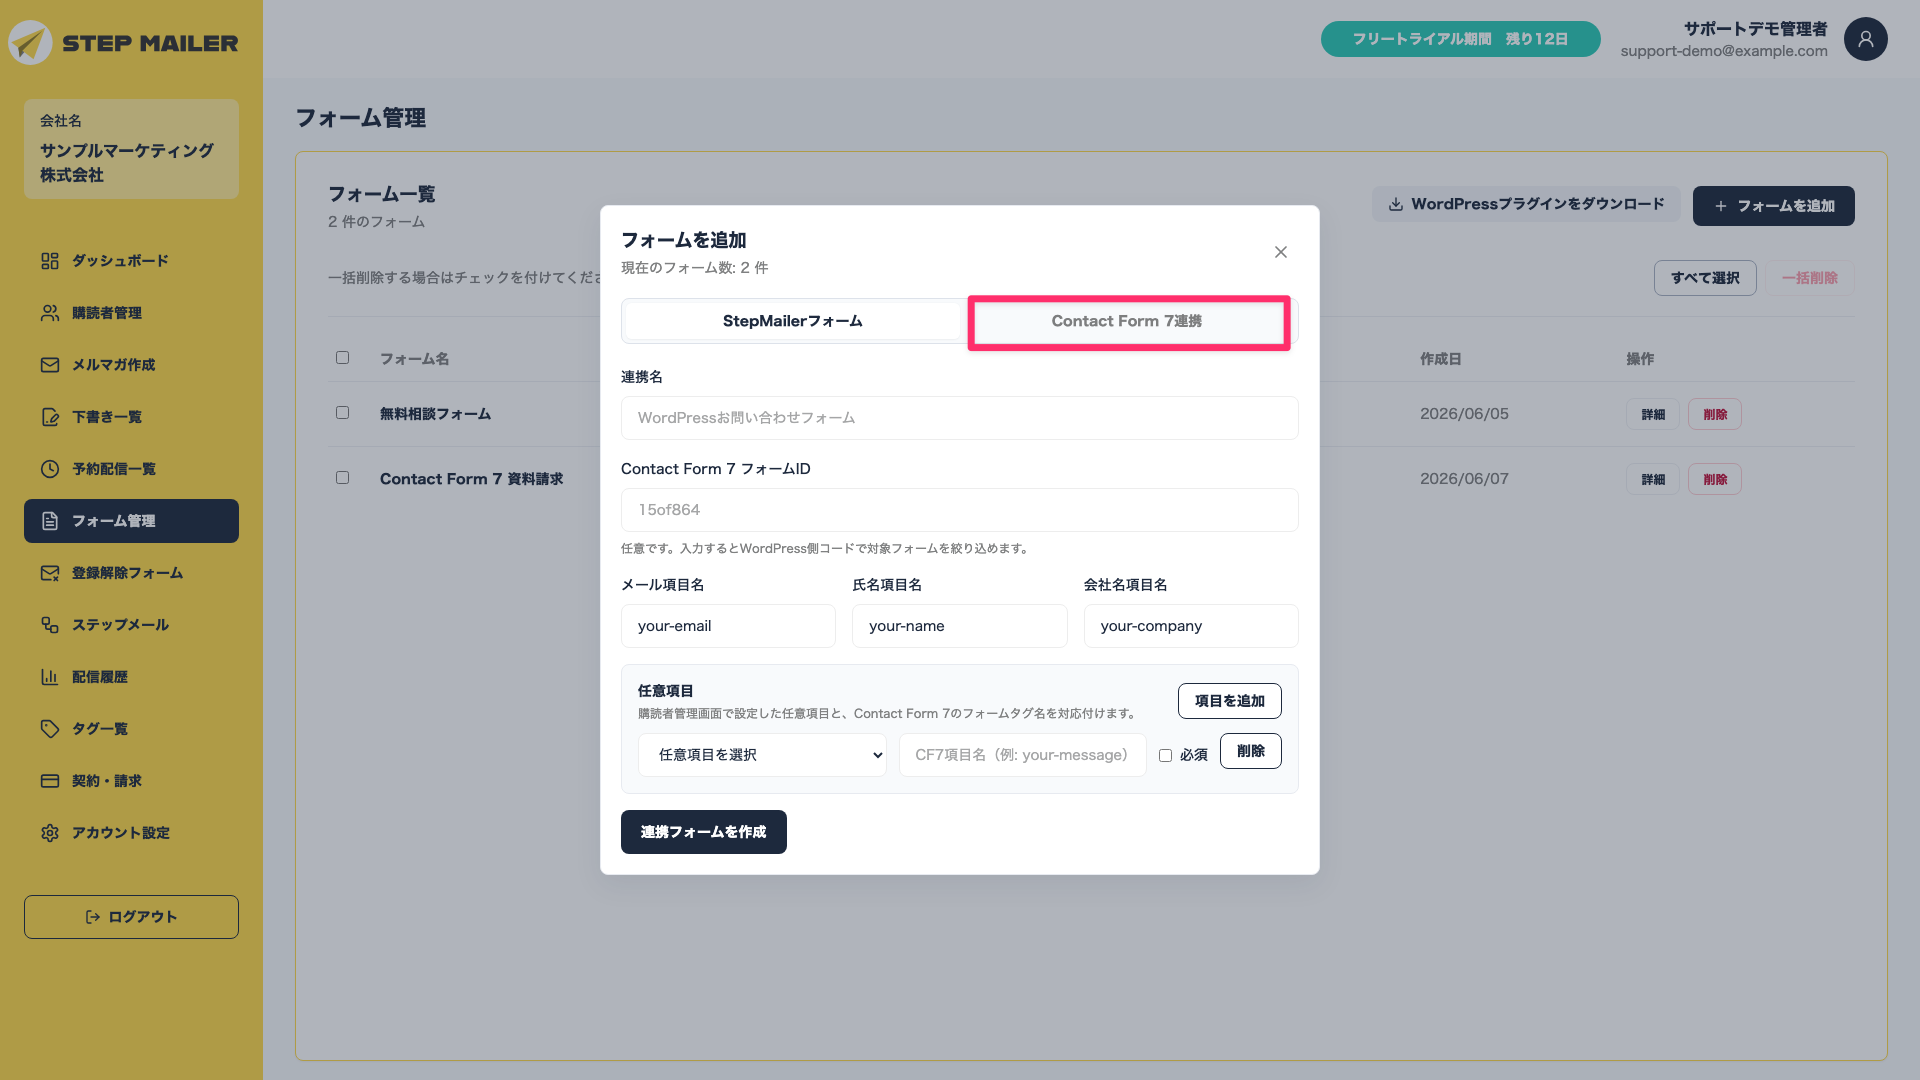This screenshot has width=1920, height=1080.
Task: Click the 削除 button in 任意項目
Action: click(1251, 751)
